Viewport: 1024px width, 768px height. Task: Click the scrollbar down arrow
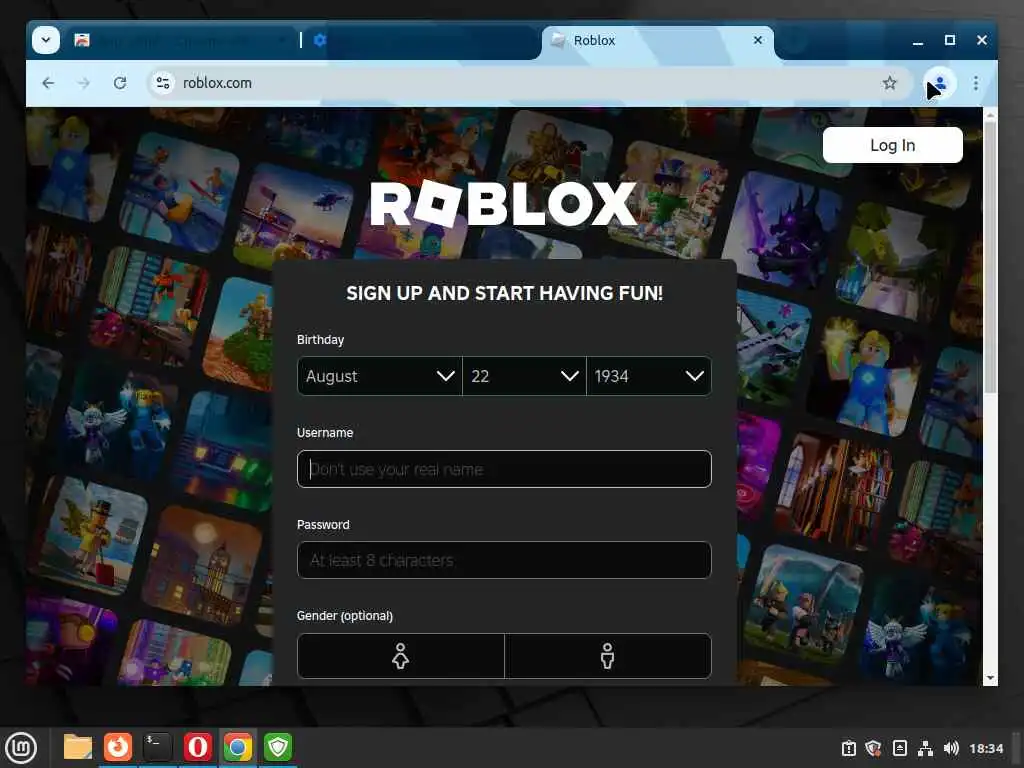point(990,678)
